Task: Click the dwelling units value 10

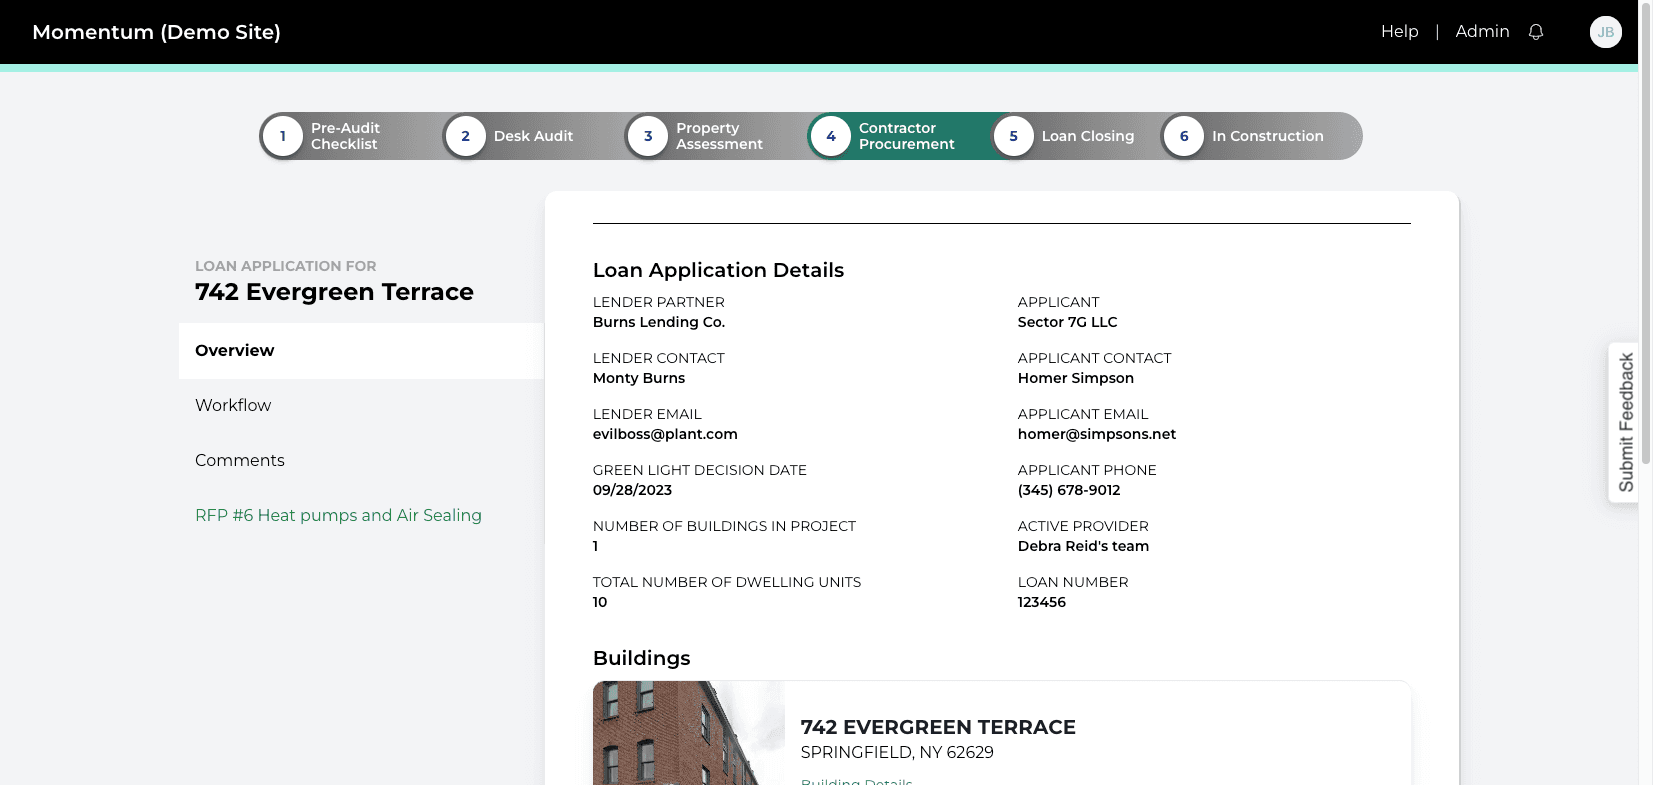Action: [600, 602]
